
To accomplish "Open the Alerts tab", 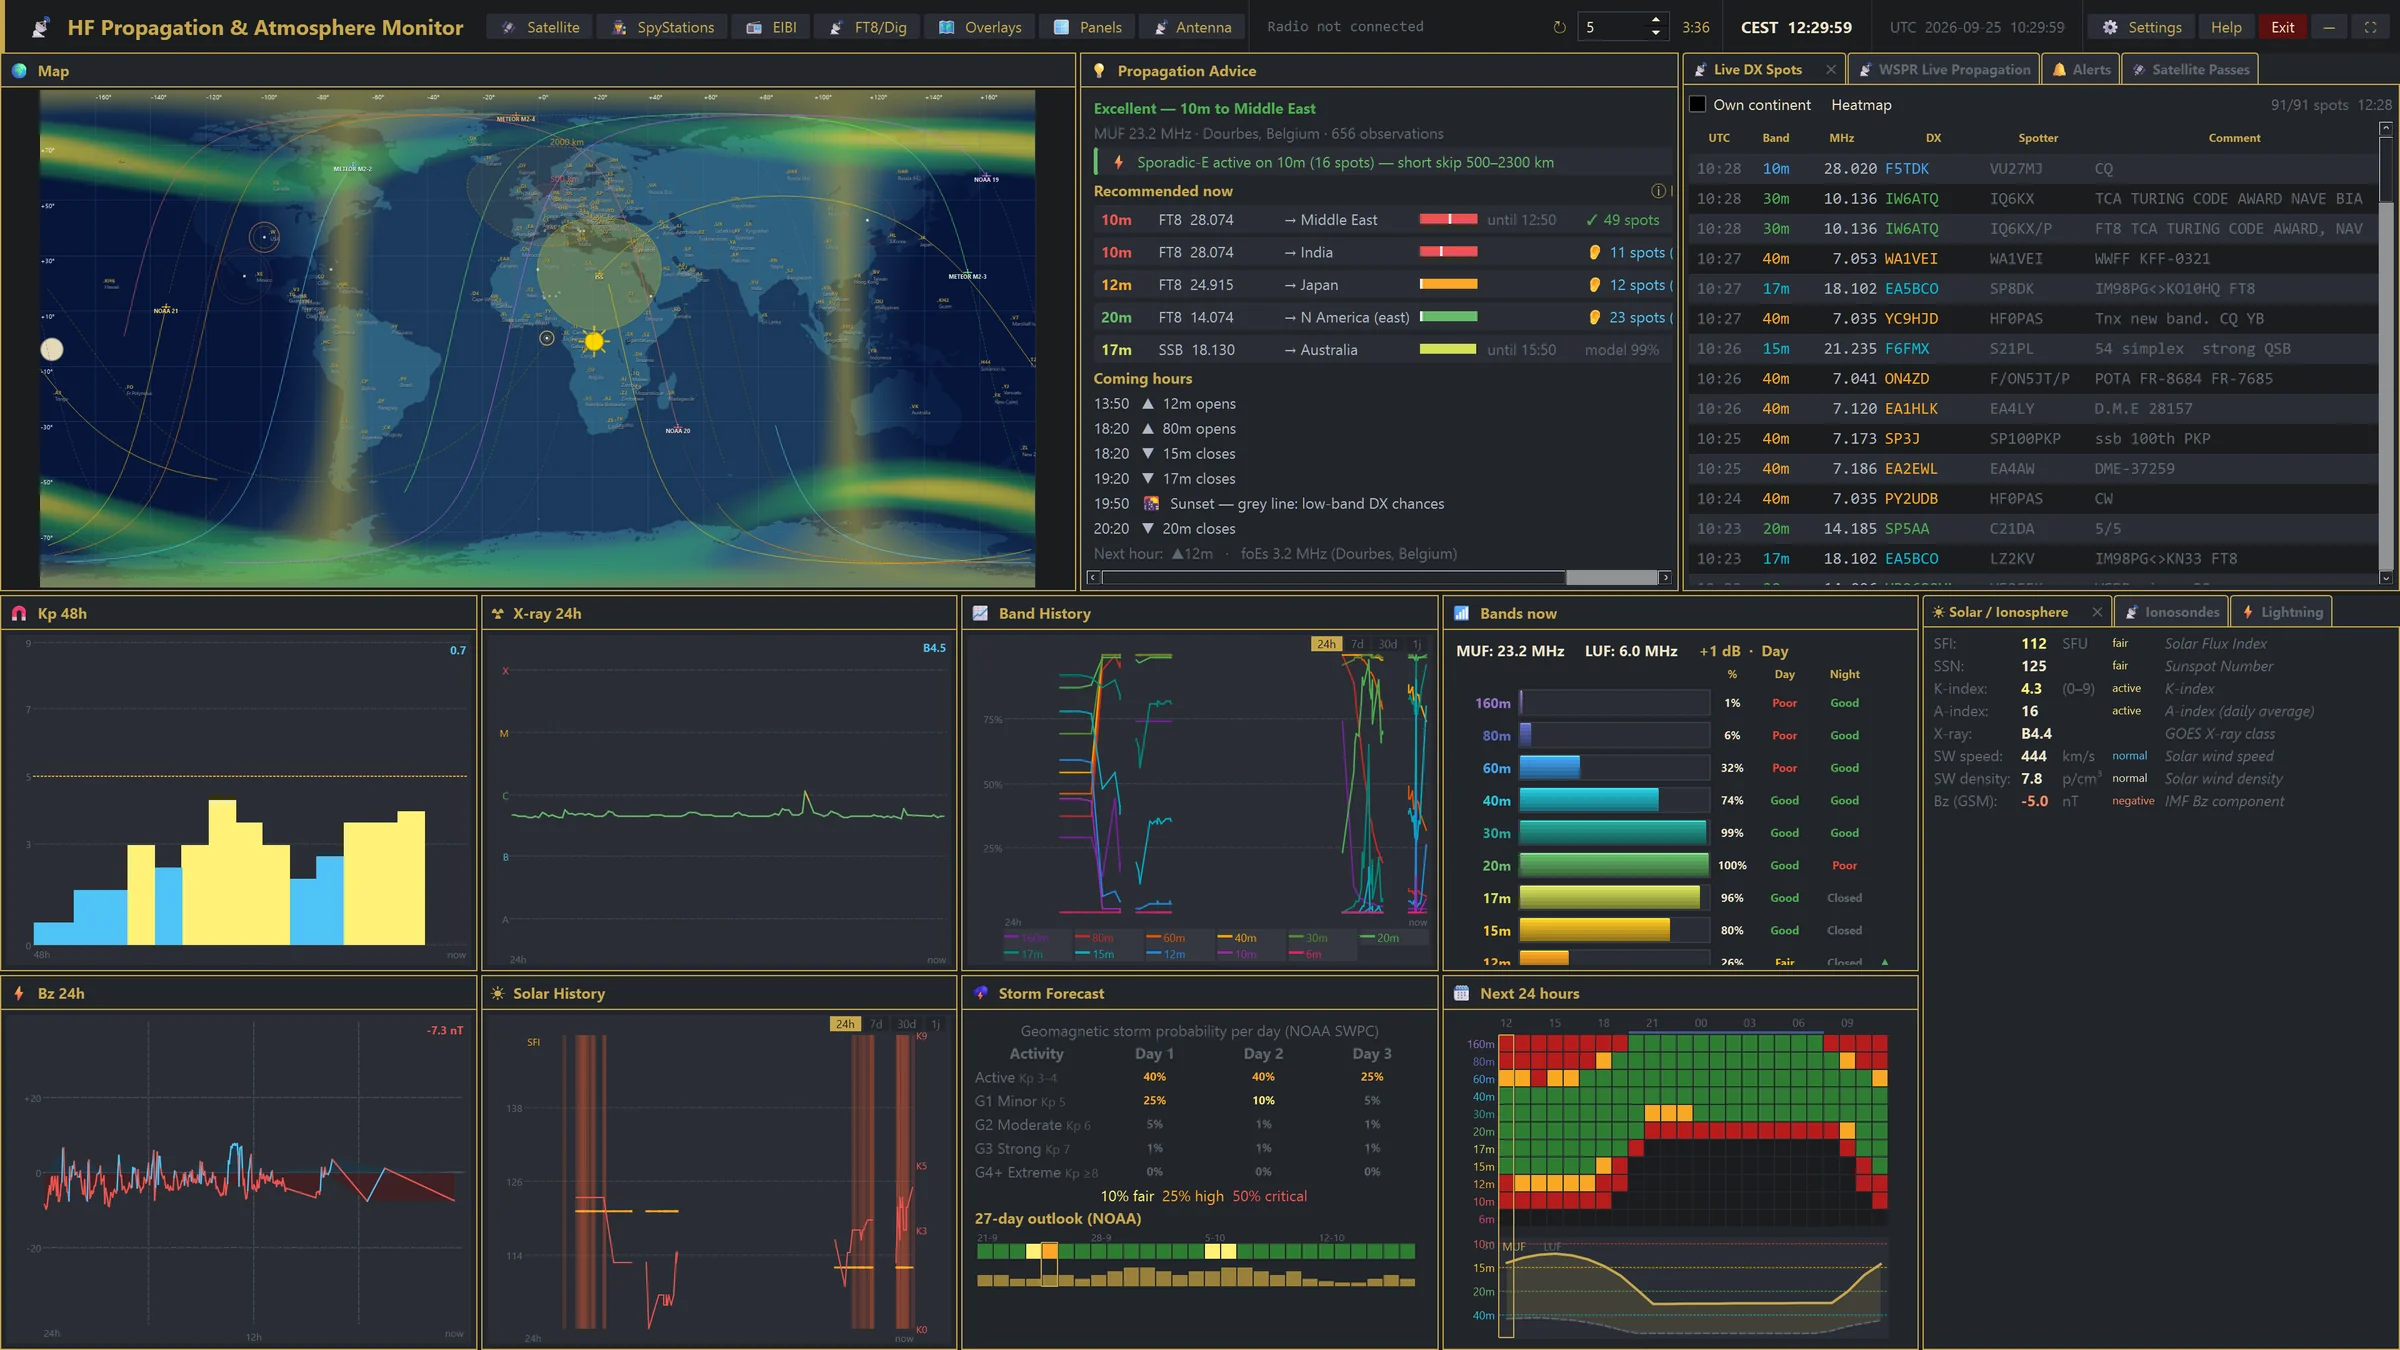I will pos(2081,70).
